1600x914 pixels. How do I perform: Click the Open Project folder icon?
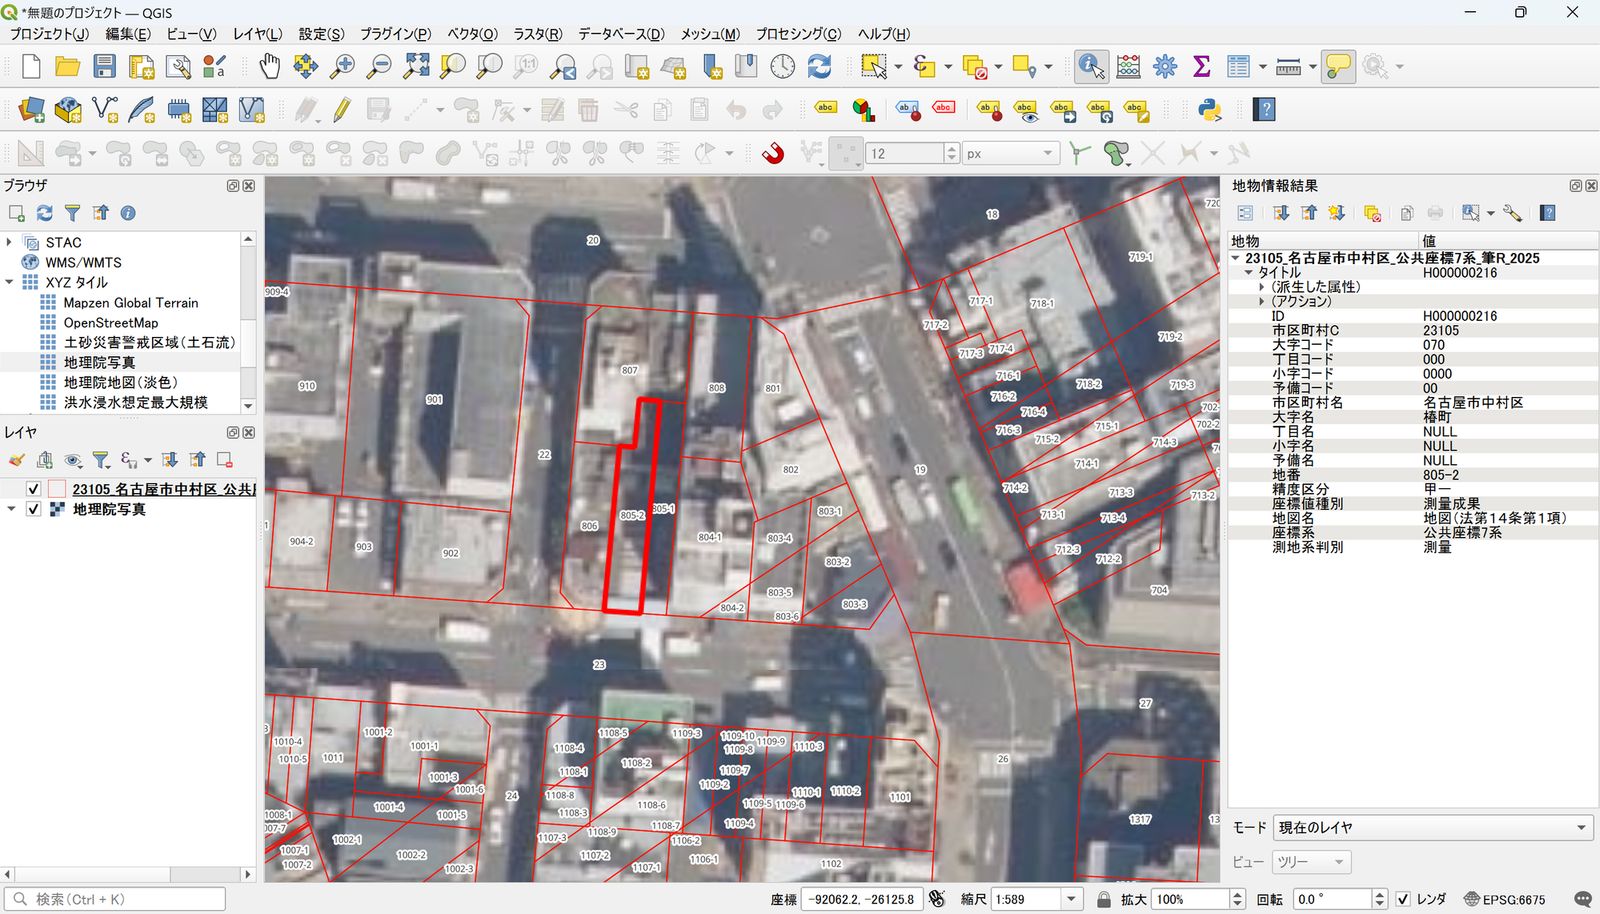click(x=67, y=67)
